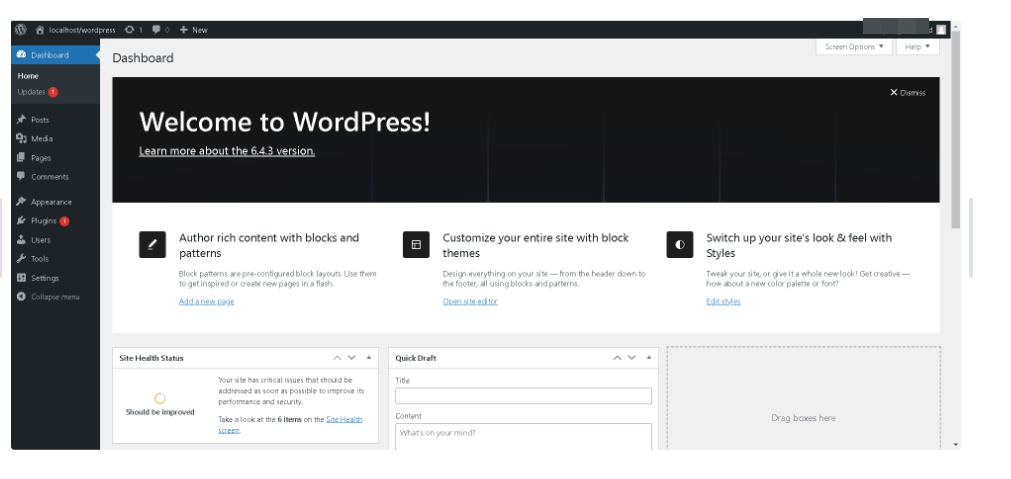Click the WordPress logo in admin bar

(20, 30)
